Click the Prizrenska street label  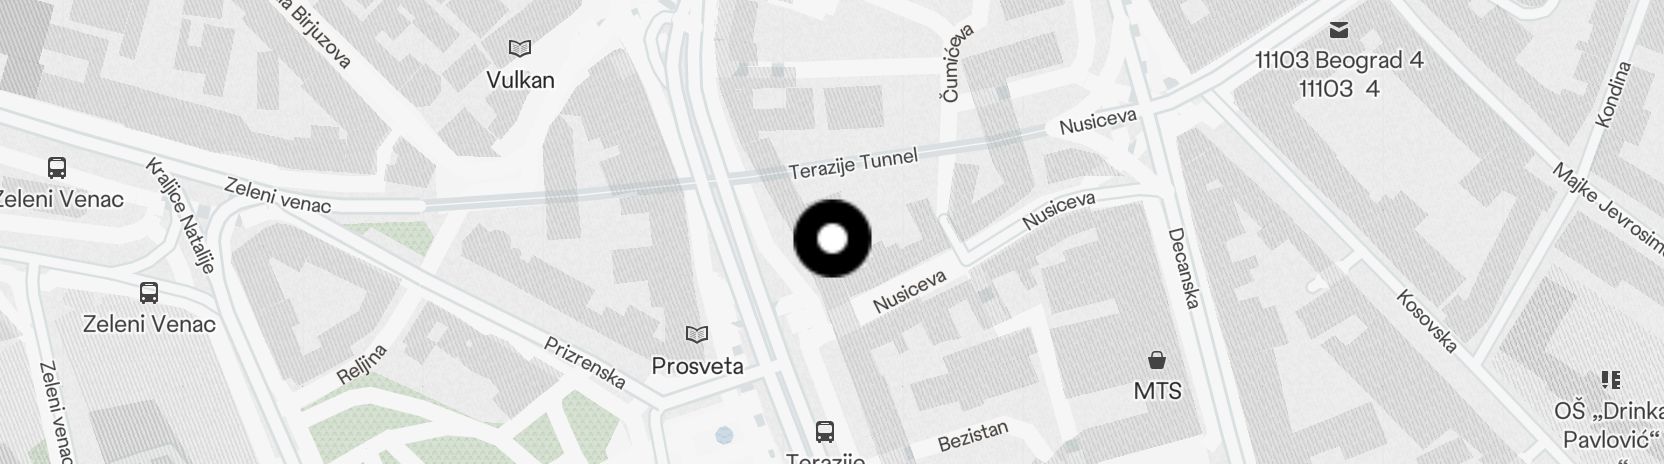[x=585, y=363]
